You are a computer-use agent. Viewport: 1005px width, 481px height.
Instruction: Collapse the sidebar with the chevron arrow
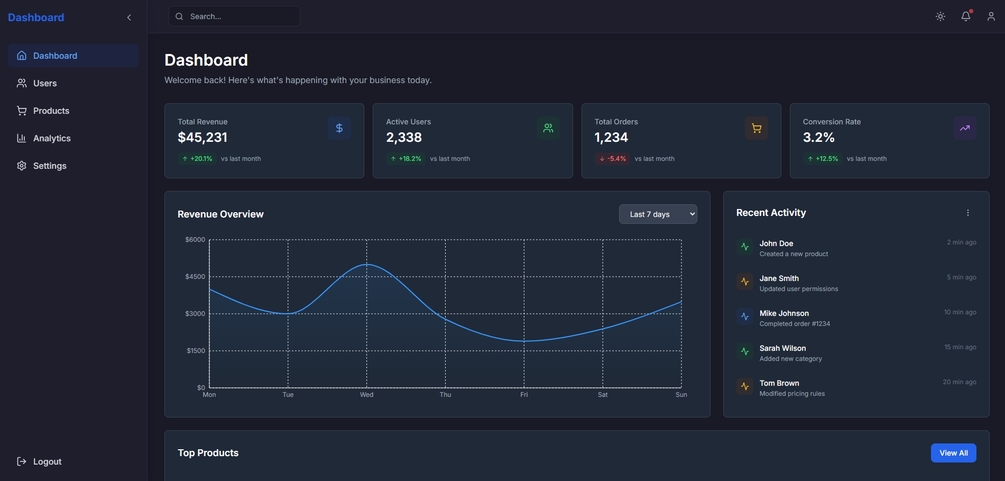tap(129, 17)
